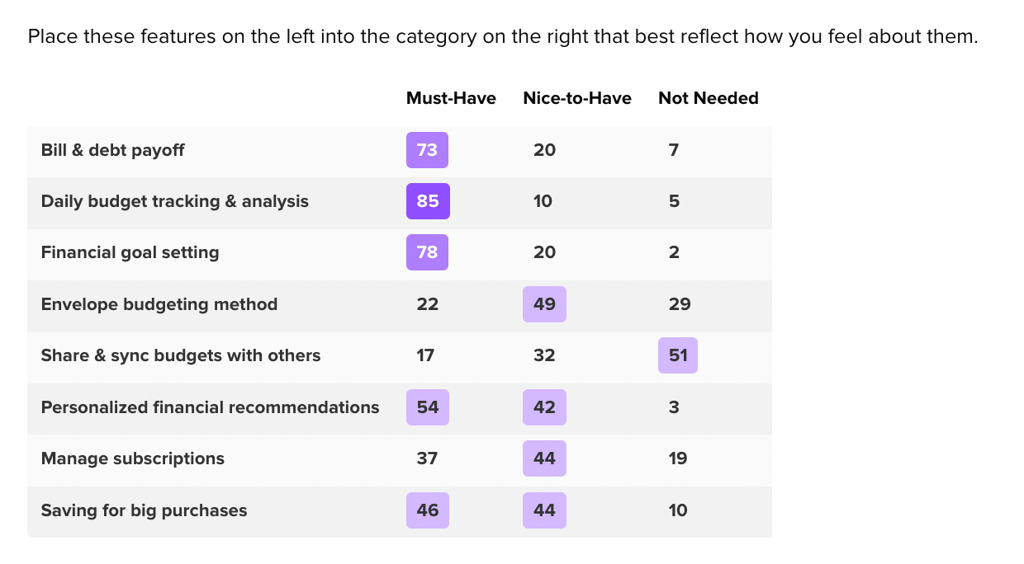Click the Must-Have column header
This screenshot has height=564, width=1024.
pyautogui.click(x=451, y=98)
